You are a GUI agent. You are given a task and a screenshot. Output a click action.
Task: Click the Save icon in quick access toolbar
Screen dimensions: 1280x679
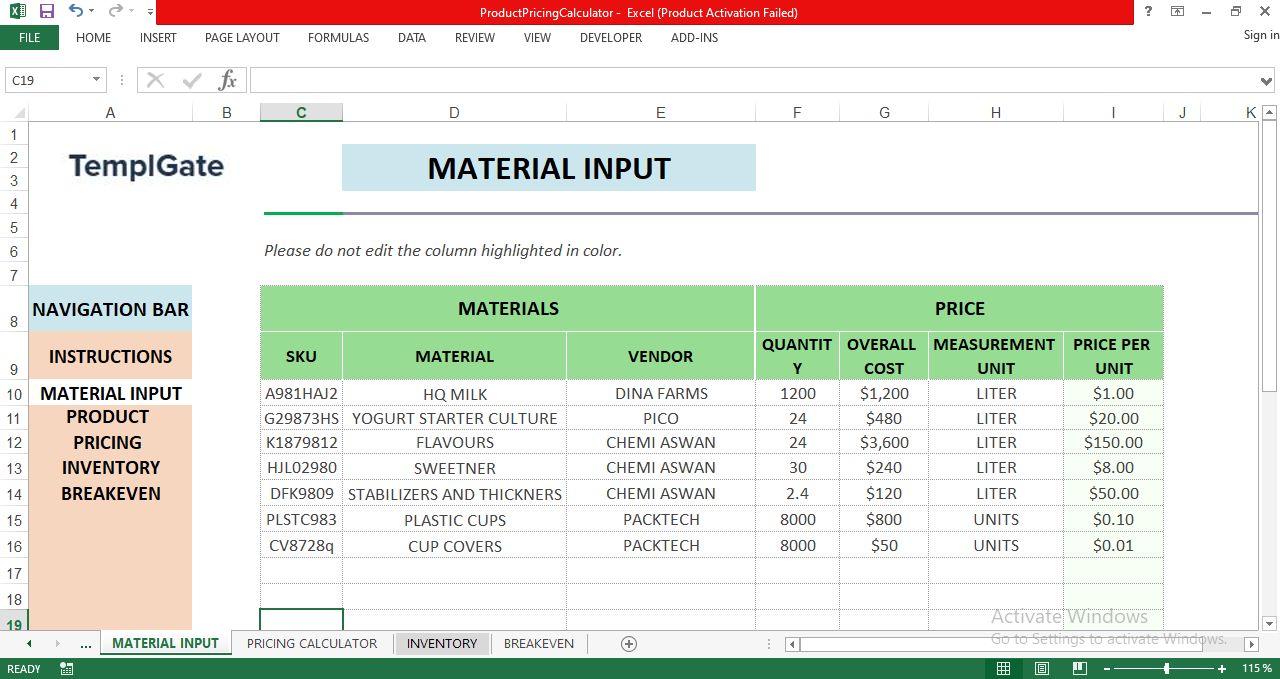46,11
